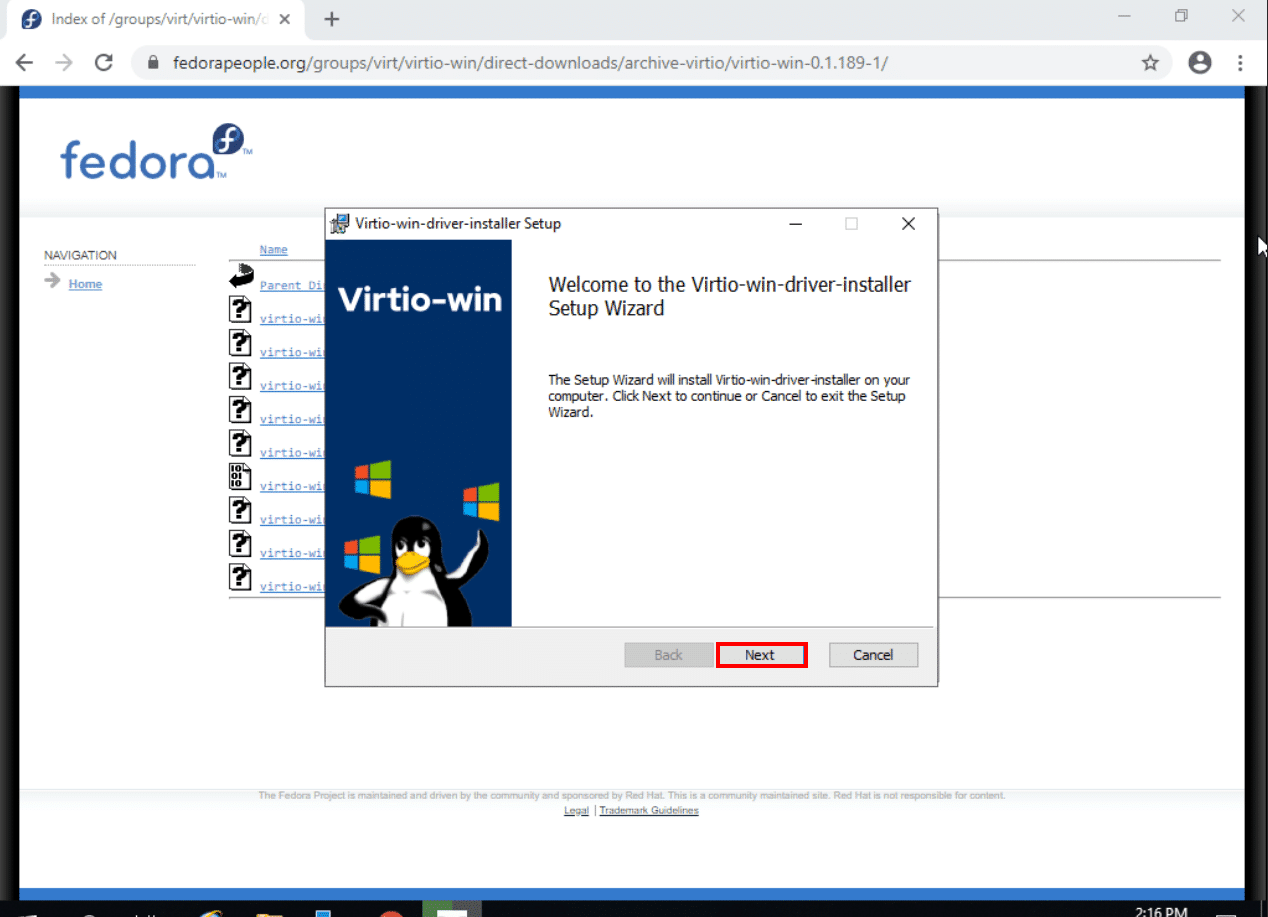Open the Parent Directory link
This screenshot has height=917, width=1268.
(292, 285)
